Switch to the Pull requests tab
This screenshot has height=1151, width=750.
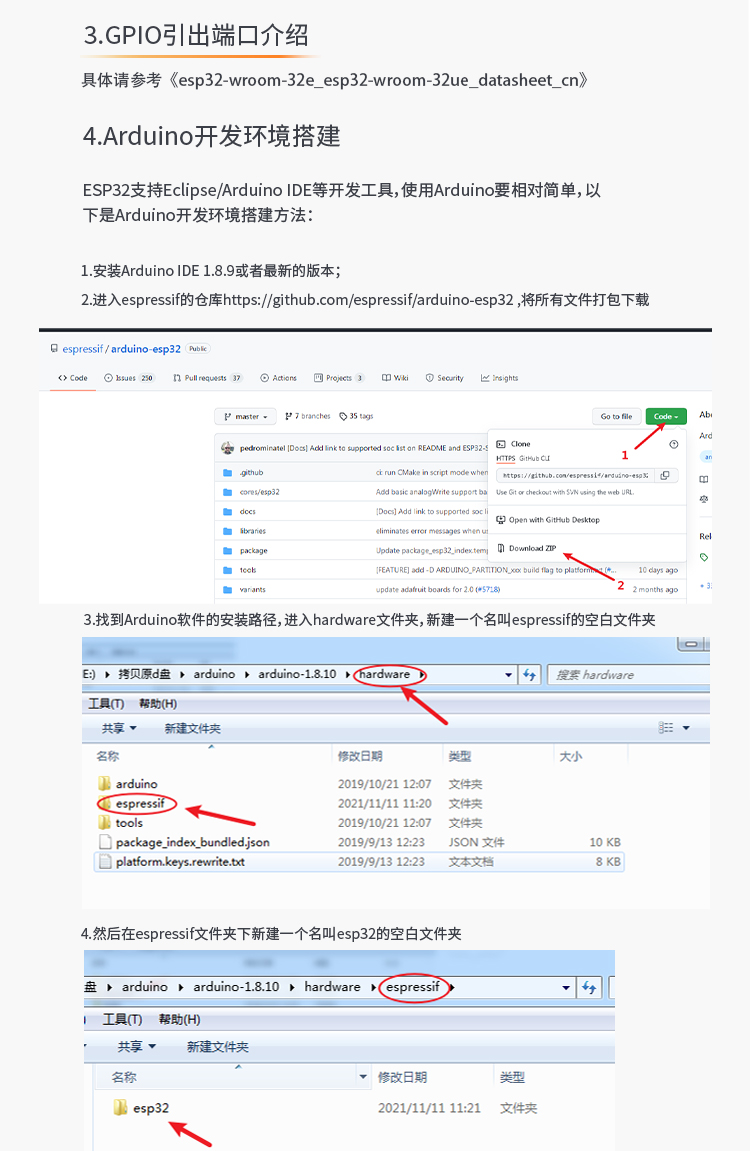207,378
